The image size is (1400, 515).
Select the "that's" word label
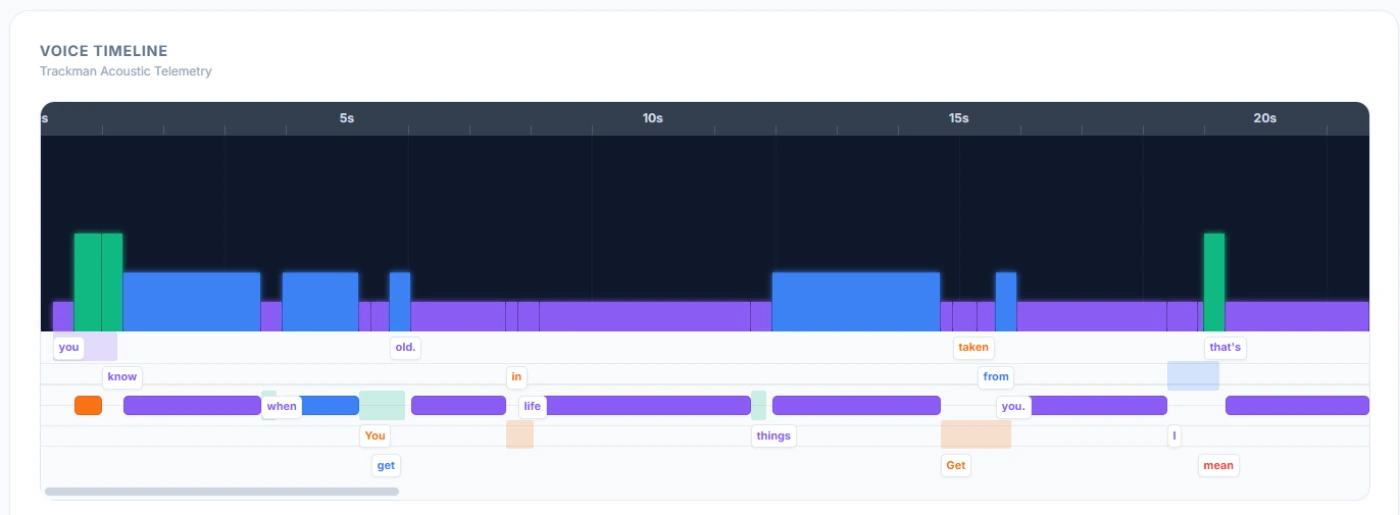point(1225,348)
